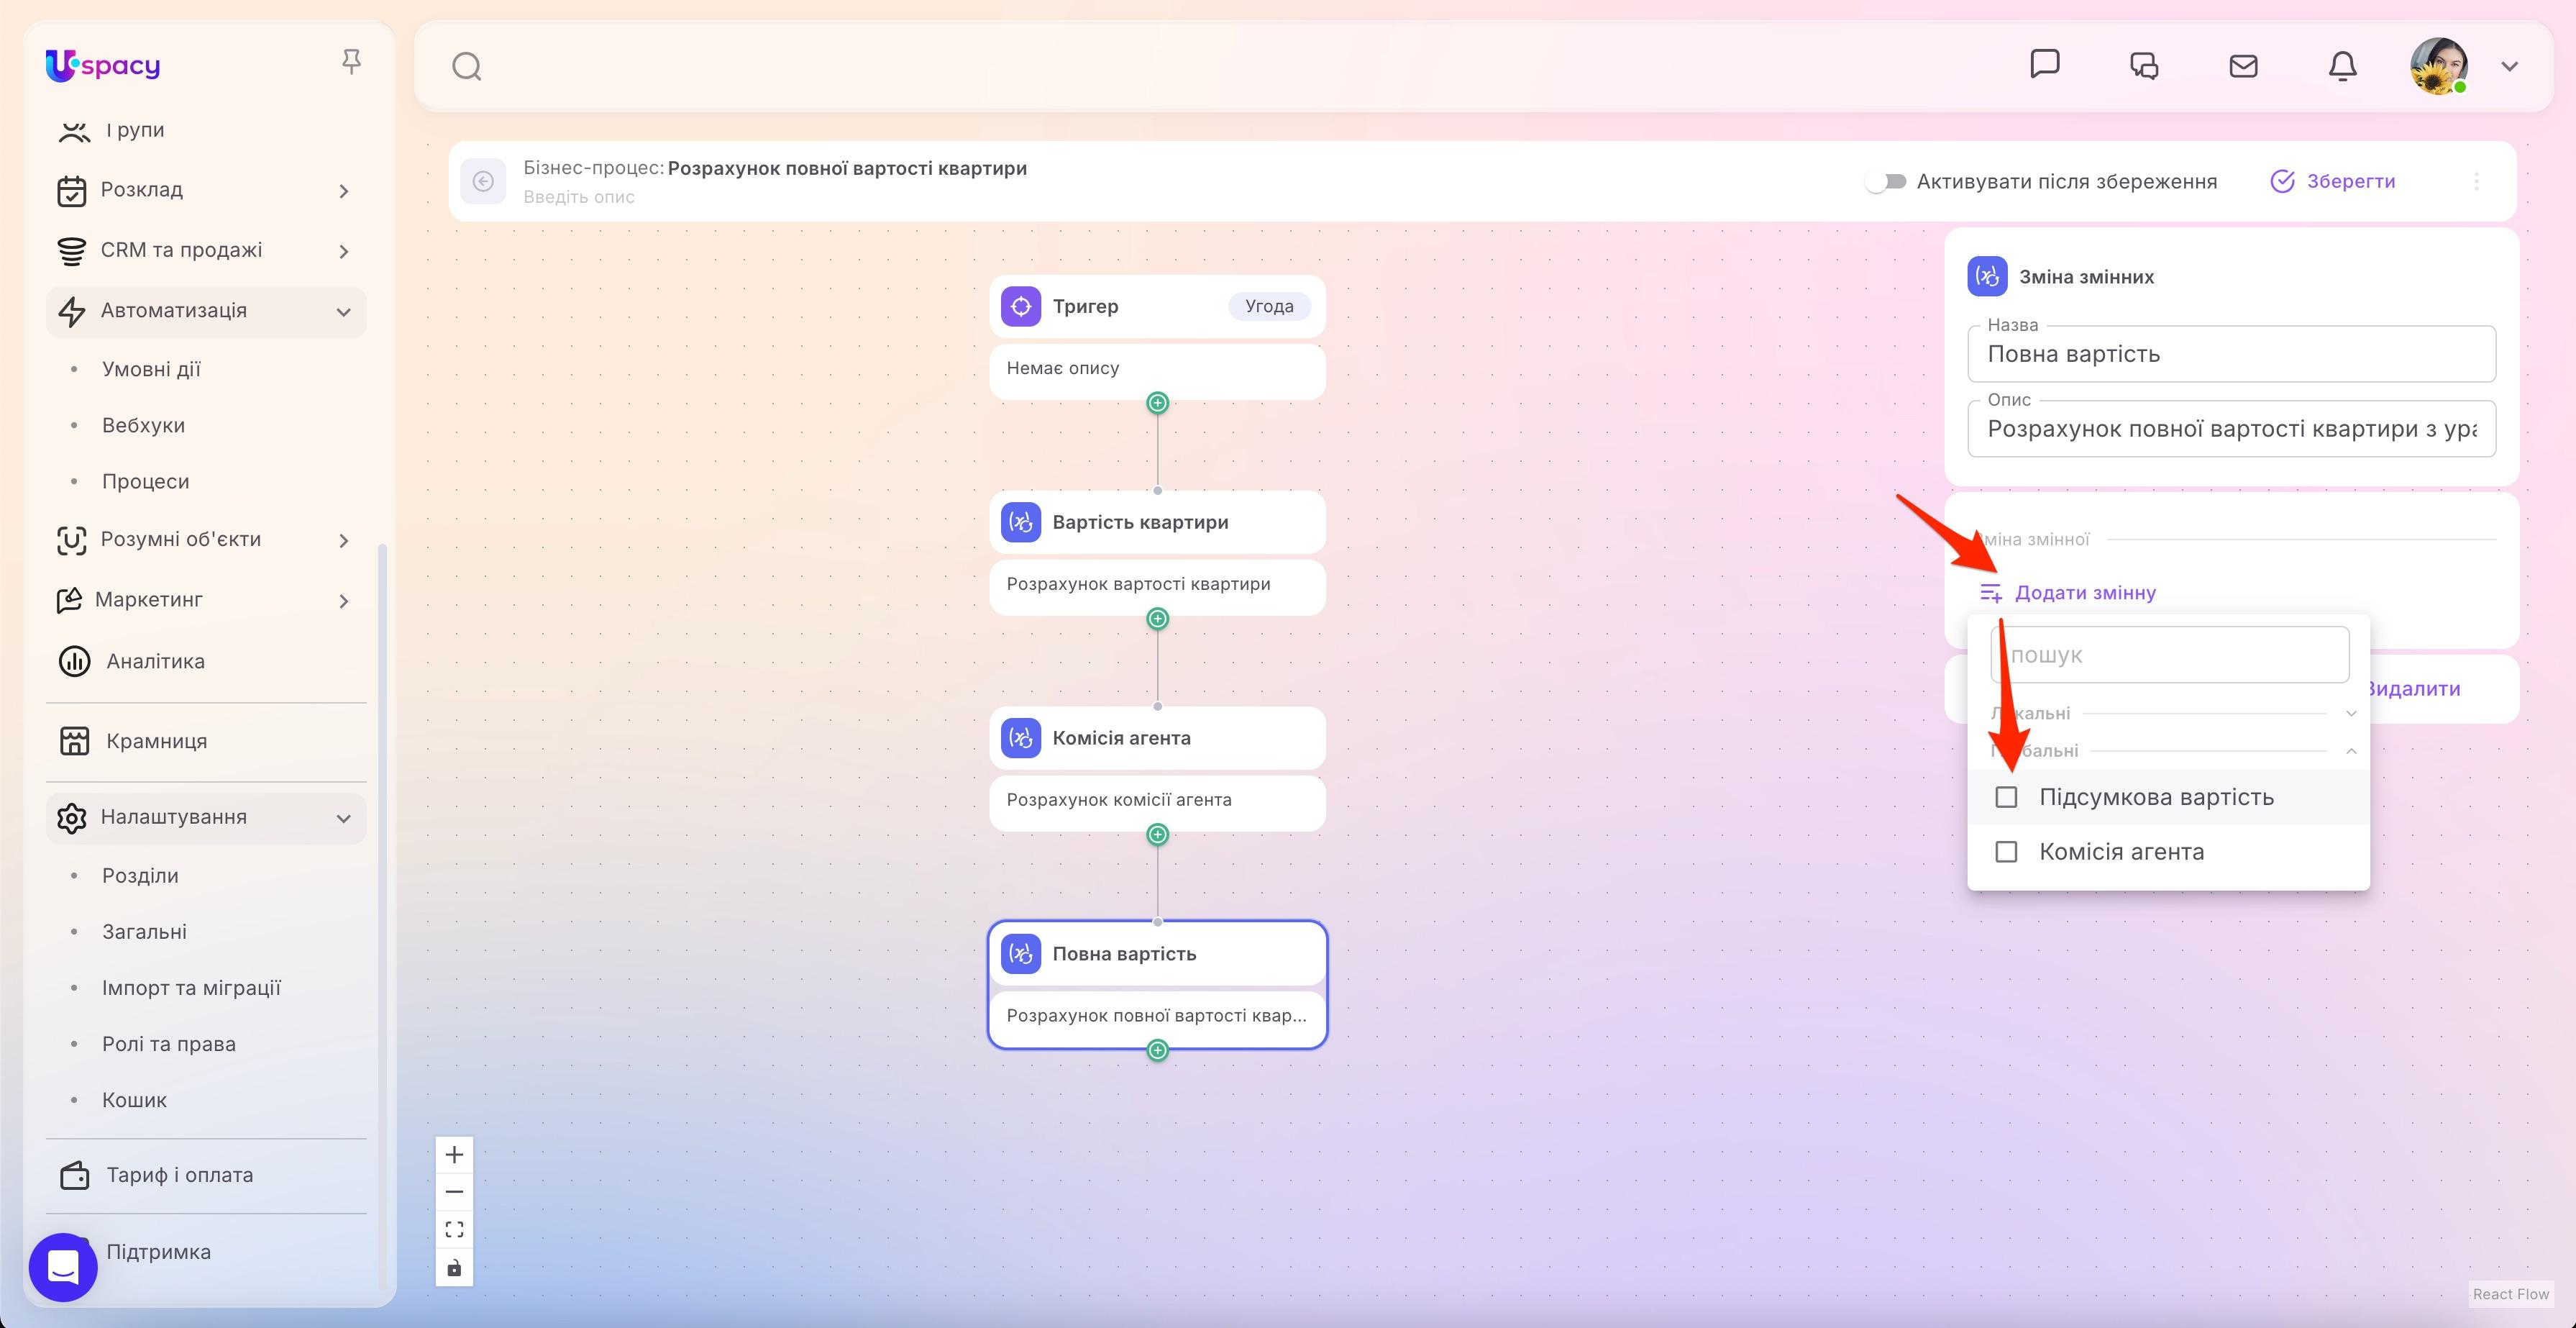The width and height of the screenshot is (2576, 1328).
Task: Open Процеси submenu item
Action: (145, 481)
